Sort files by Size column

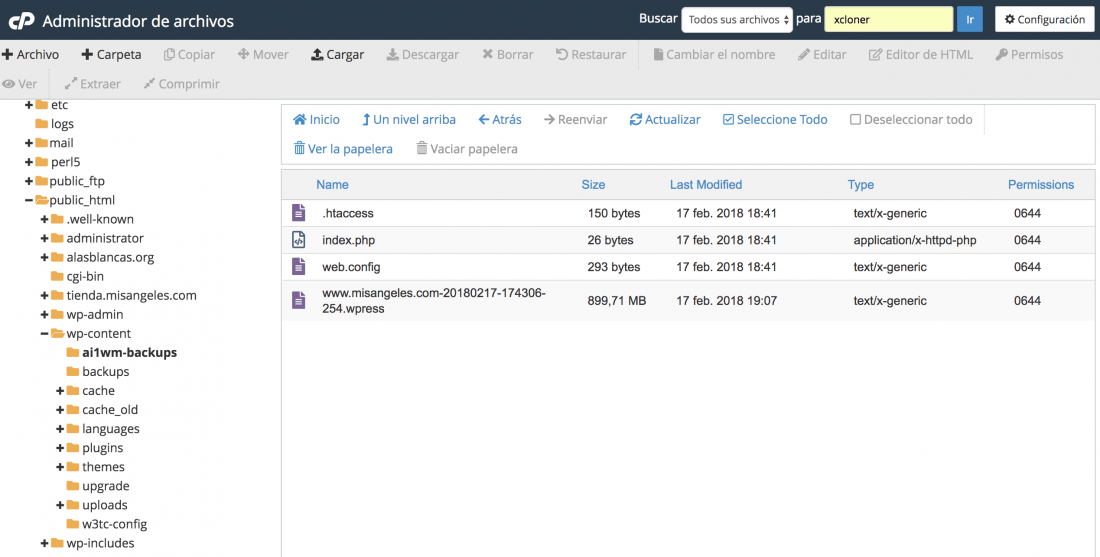[x=593, y=185]
